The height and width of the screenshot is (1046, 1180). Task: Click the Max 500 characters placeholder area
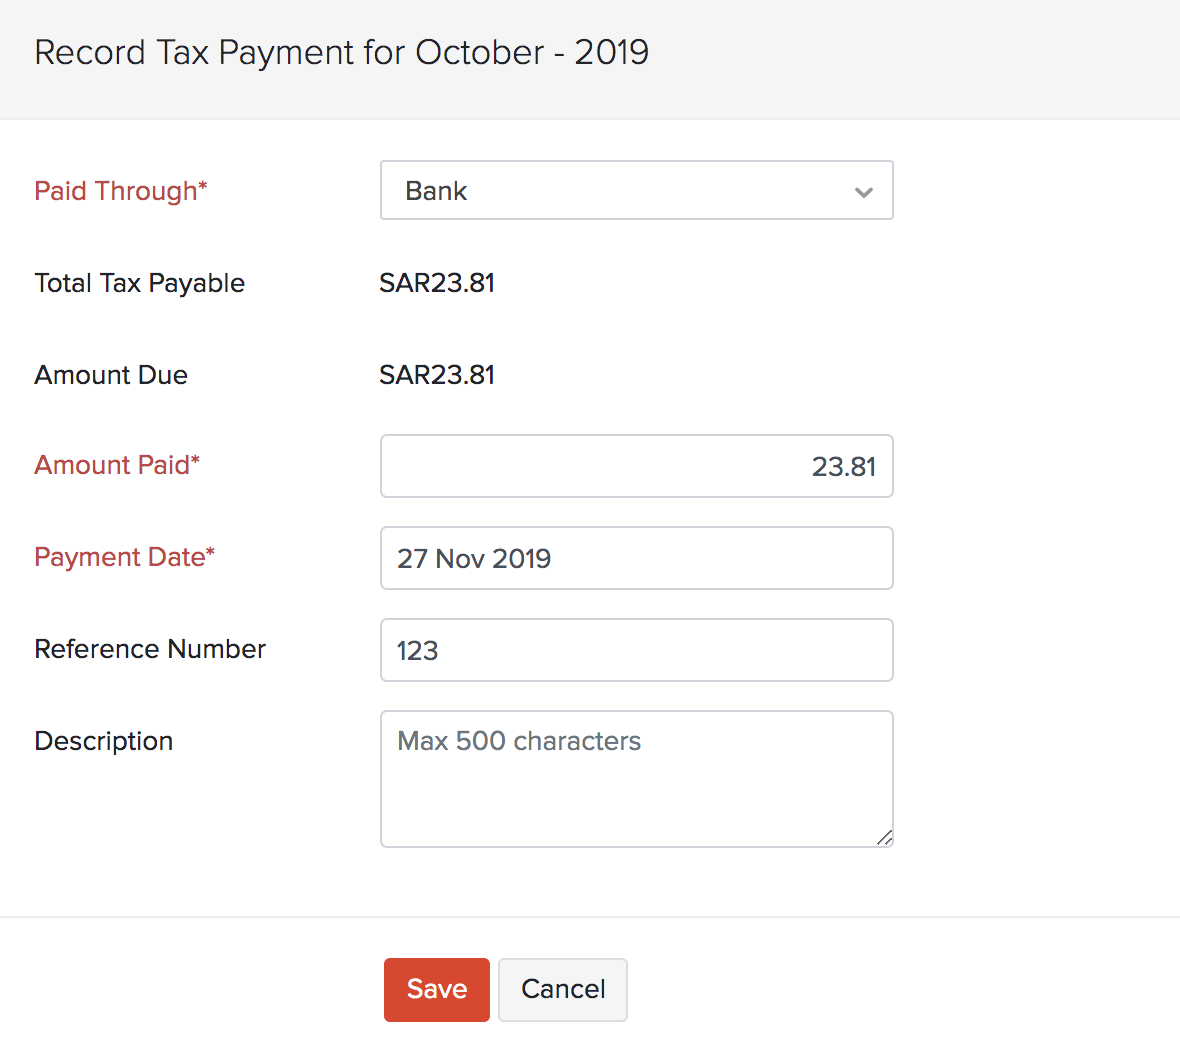[519, 741]
